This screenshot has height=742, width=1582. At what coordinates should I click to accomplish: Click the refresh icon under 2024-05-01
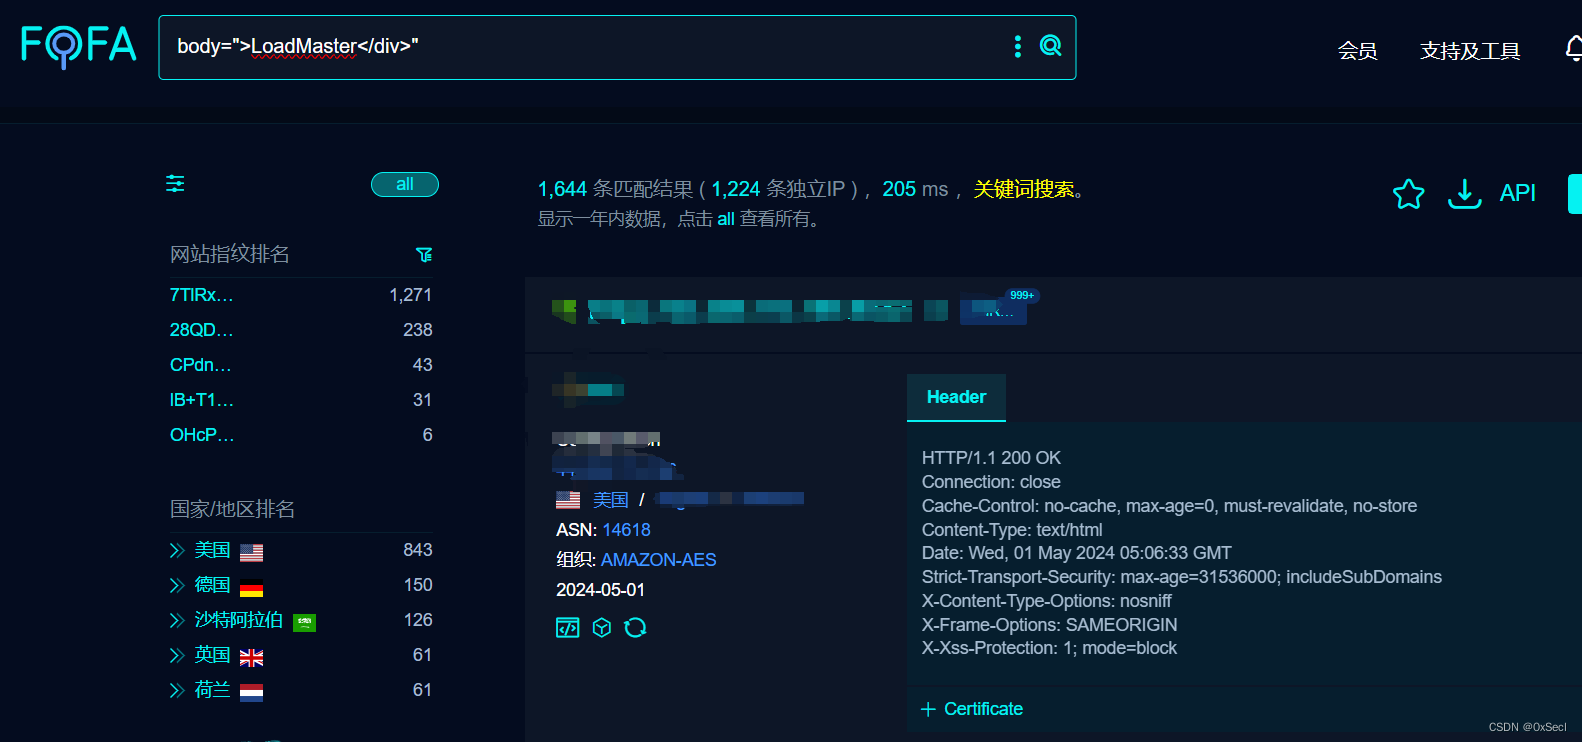tap(635, 628)
